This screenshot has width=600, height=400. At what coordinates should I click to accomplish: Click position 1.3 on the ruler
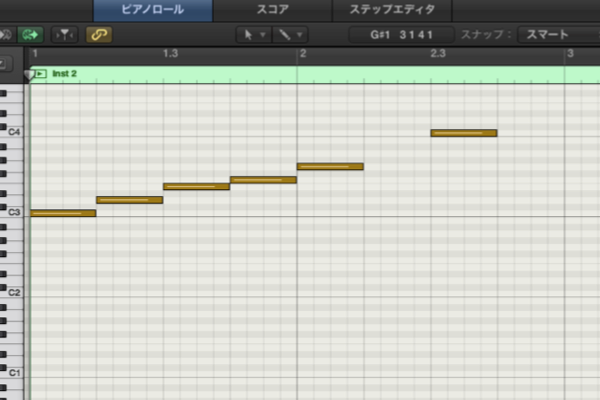170,54
